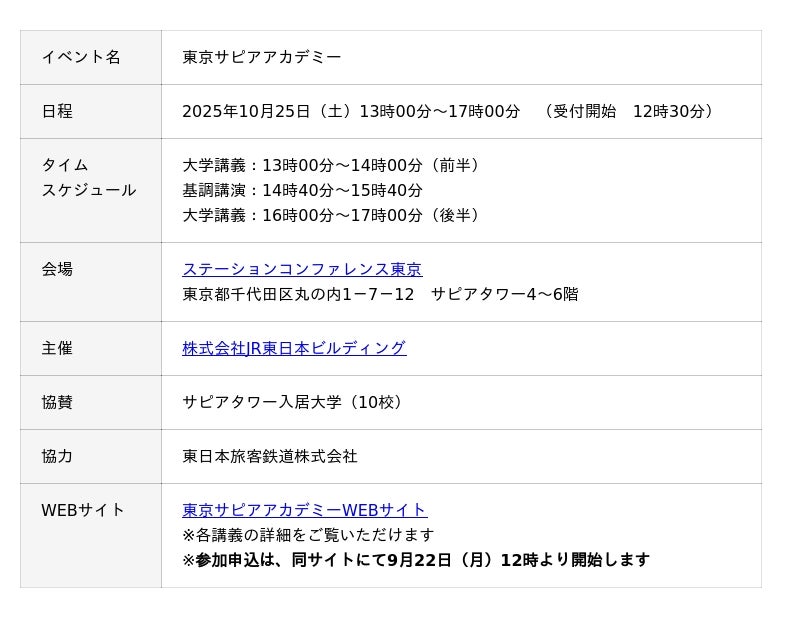The width and height of the screenshot is (800, 618).
Task: Click the 協力 row label
Action: point(57,456)
